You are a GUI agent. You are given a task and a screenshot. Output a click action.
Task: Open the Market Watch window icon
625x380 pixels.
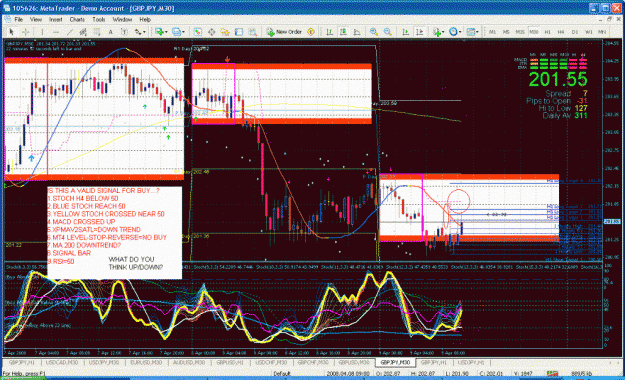coord(198,32)
